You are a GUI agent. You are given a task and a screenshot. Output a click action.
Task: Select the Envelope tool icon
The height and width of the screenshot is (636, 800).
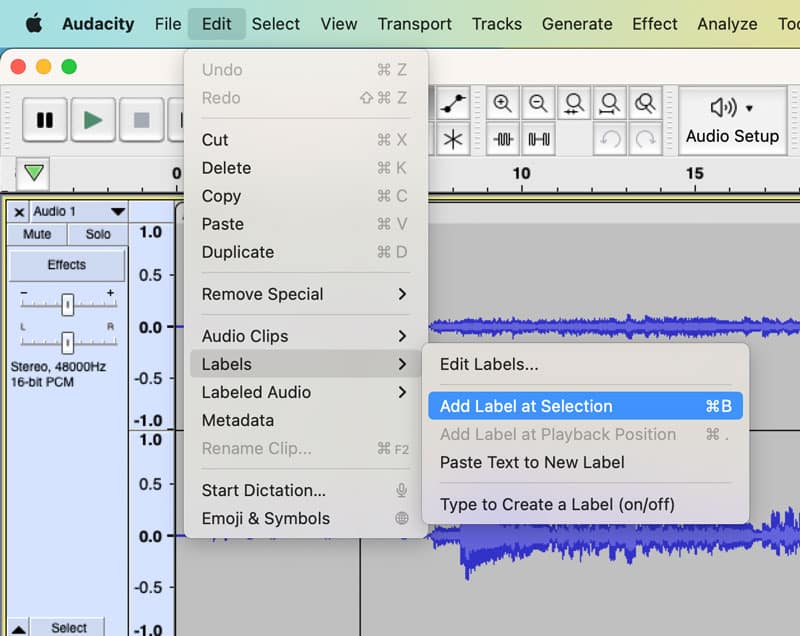tap(453, 103)
